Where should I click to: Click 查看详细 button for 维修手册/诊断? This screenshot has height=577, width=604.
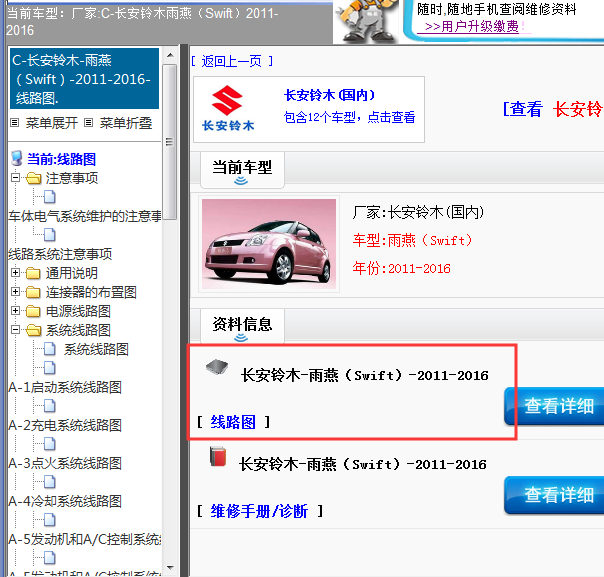pos(554,495)
